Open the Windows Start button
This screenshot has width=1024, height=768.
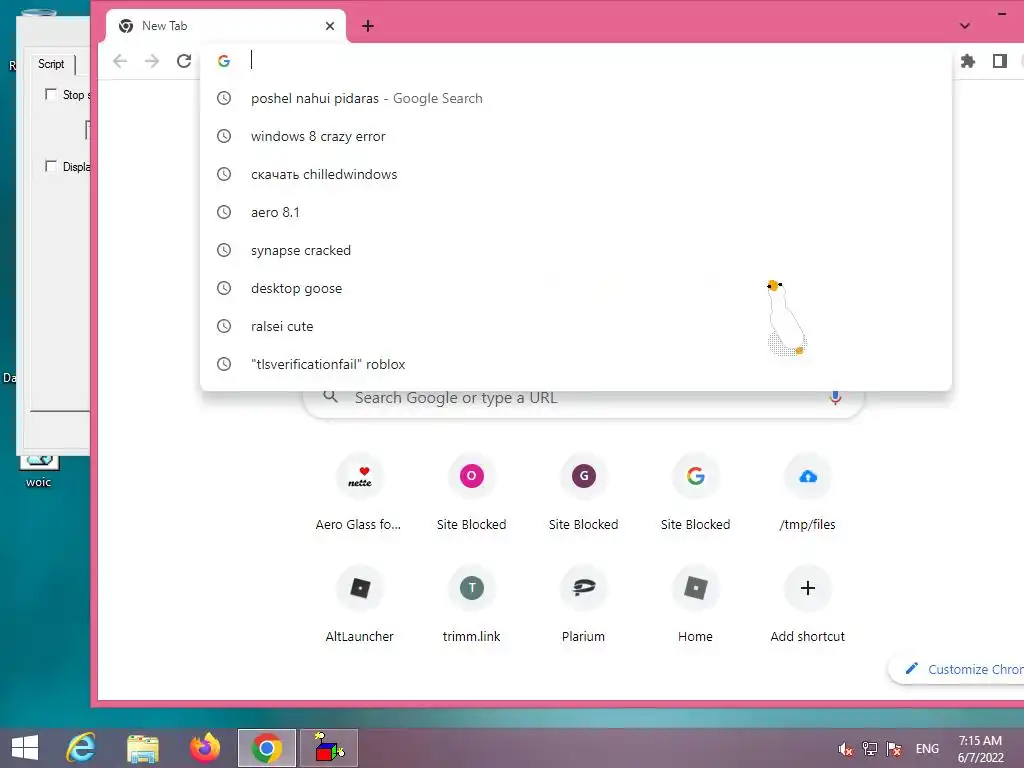(25, 748)
